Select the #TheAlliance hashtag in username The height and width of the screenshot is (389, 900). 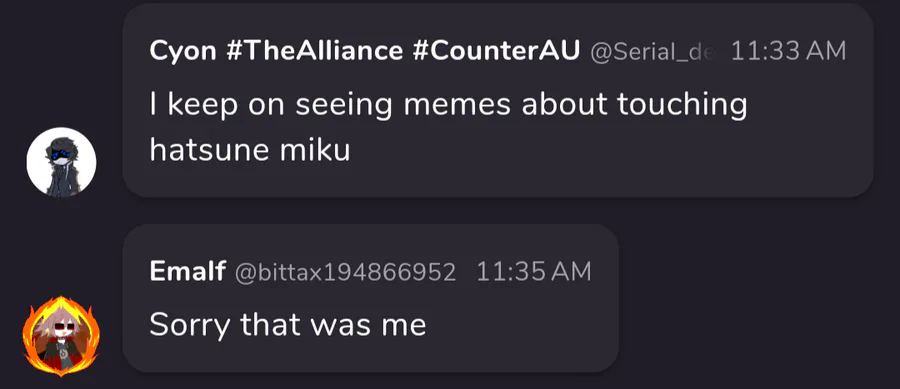coord(315,52)
